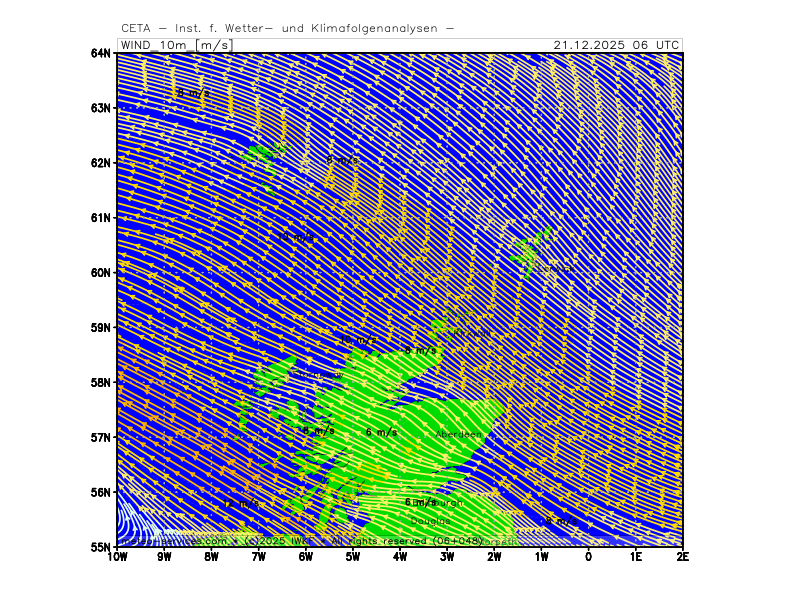This screenshot has width=800, height=600.
Task: Click the Douglas place label
Action: (x=431, y=521)
